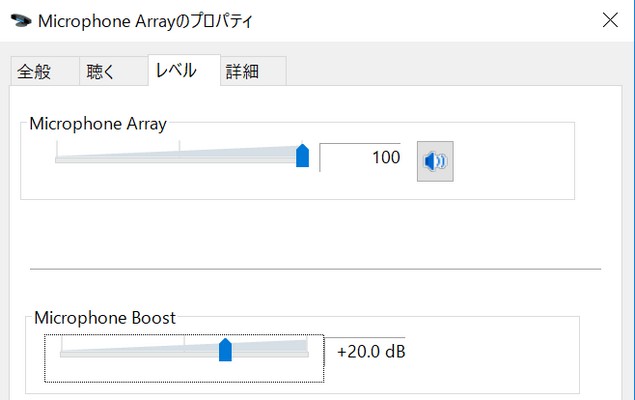Open the 聴く tab
Screen dimensions: 635x400
101,71
